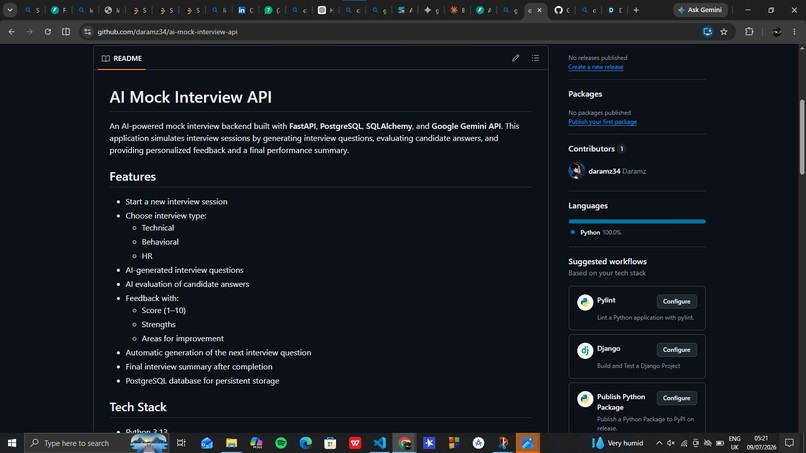Viewport: 806px width, 453px height.
Task: Select the README tab
Action: pyautogui.click(x=122, y=58)
